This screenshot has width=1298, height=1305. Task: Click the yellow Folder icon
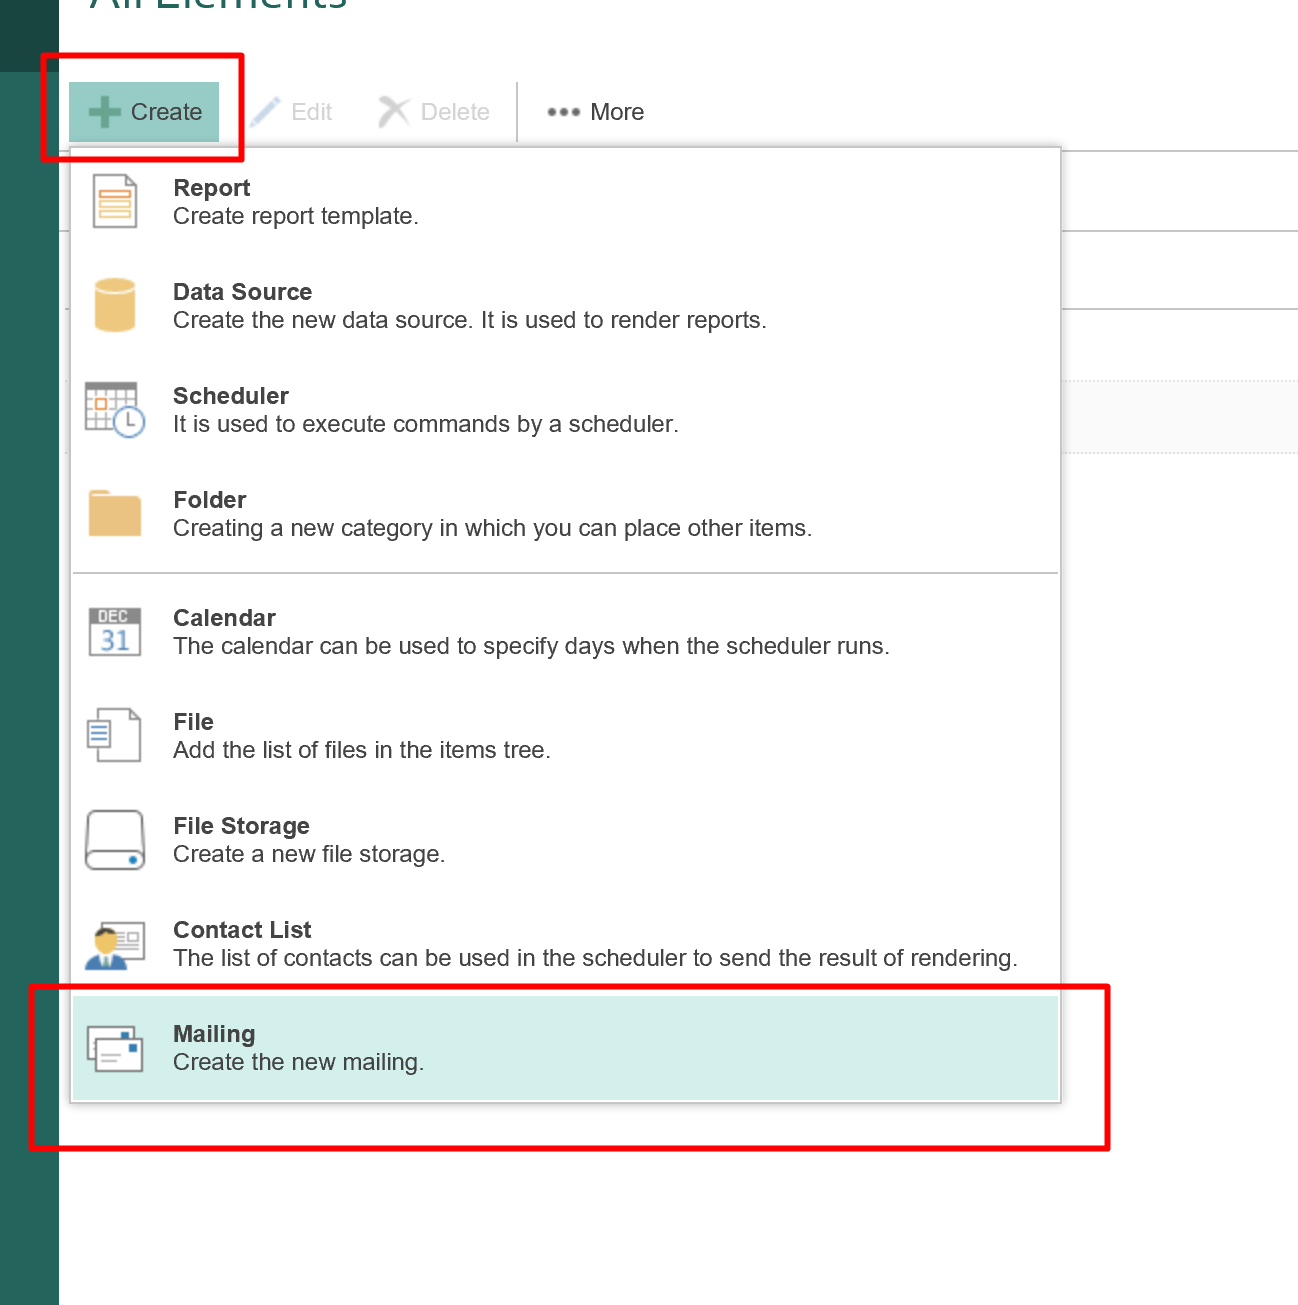[x=115, y=513]
